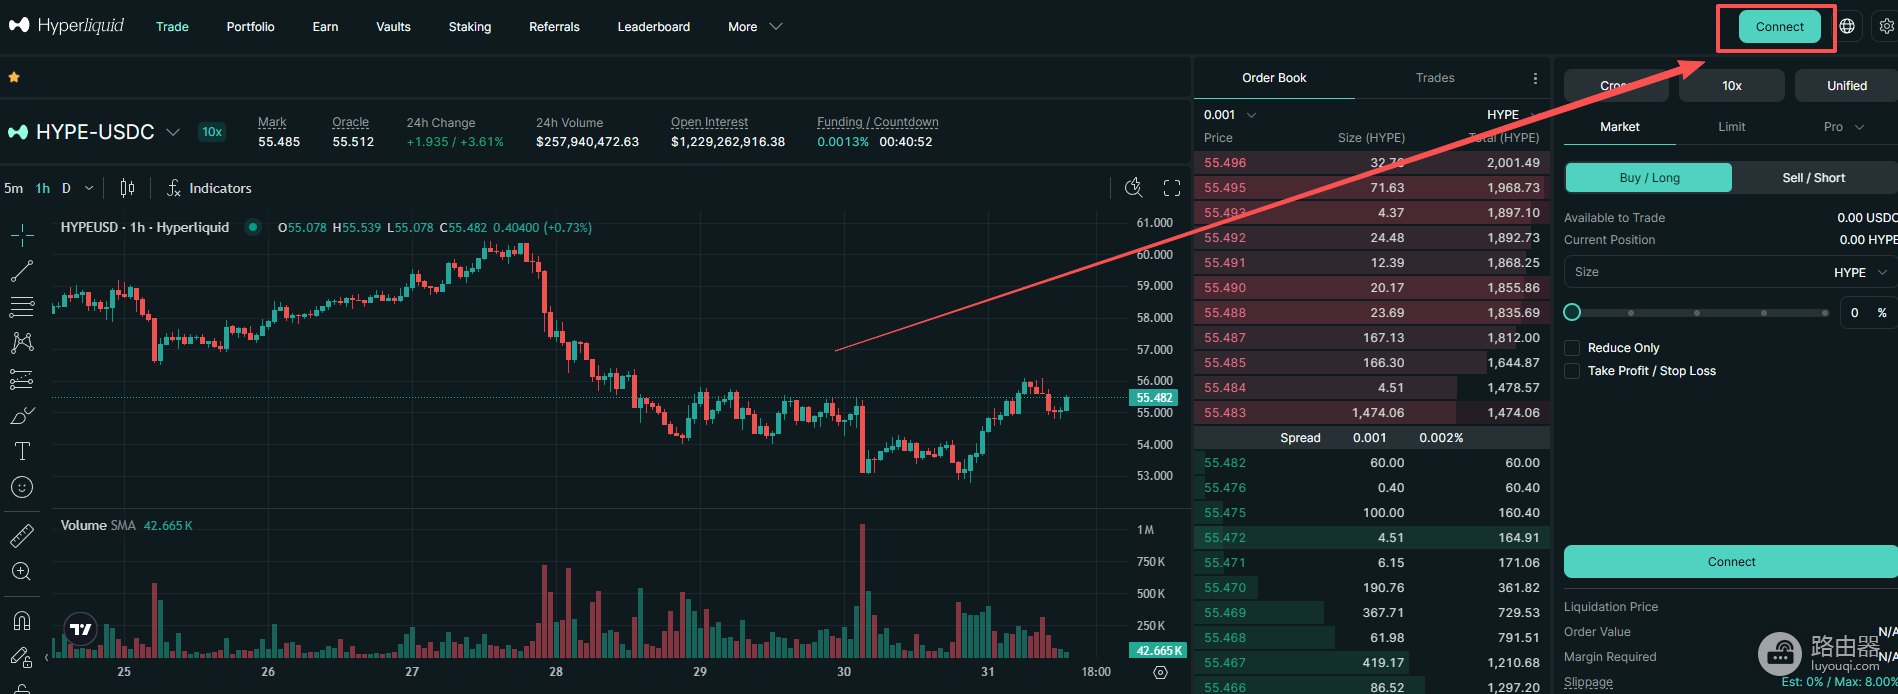1898x694 pixels.
Task: Enable Take Profit / Stop Loss checkbox
Action: coord(1572,371)
